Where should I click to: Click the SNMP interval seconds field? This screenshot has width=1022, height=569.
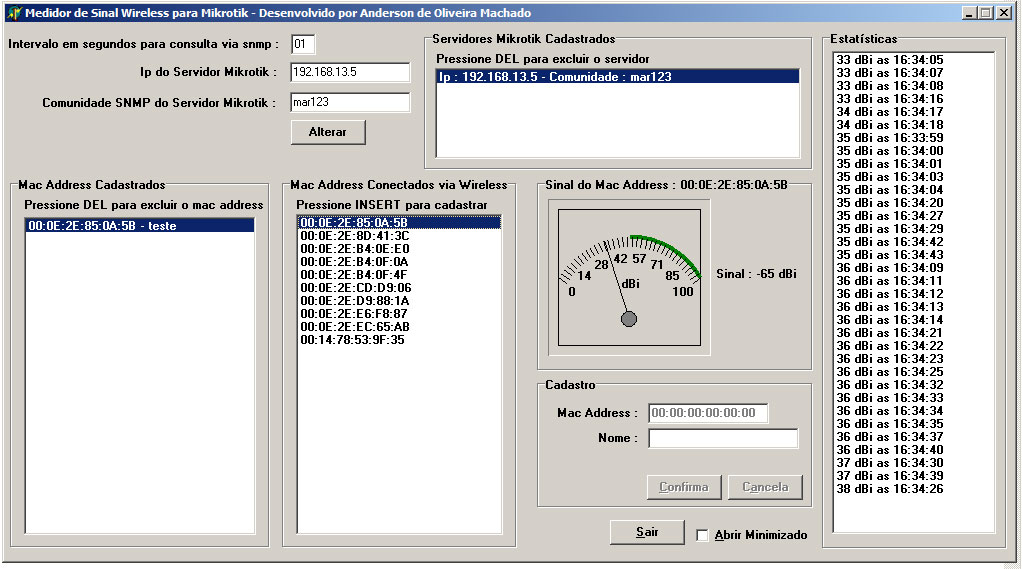(x=303, y=44)
